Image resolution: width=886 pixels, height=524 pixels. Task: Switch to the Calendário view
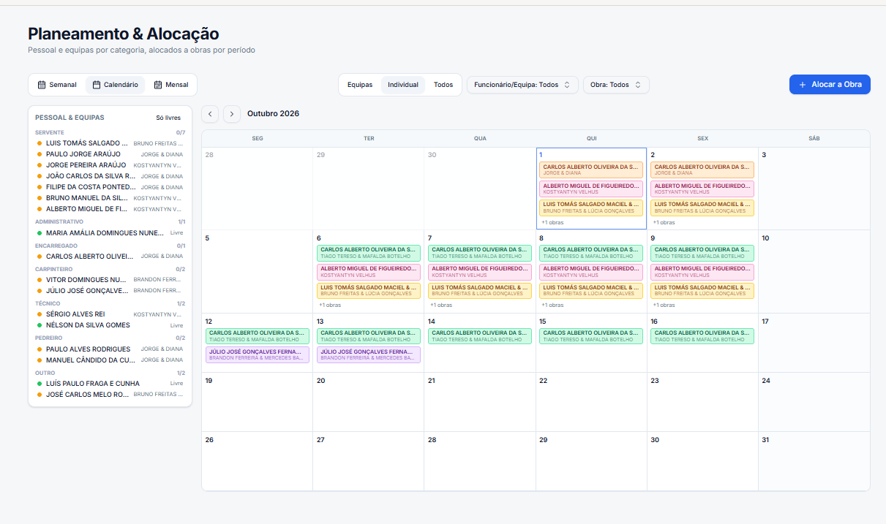(x=115, y=85)
